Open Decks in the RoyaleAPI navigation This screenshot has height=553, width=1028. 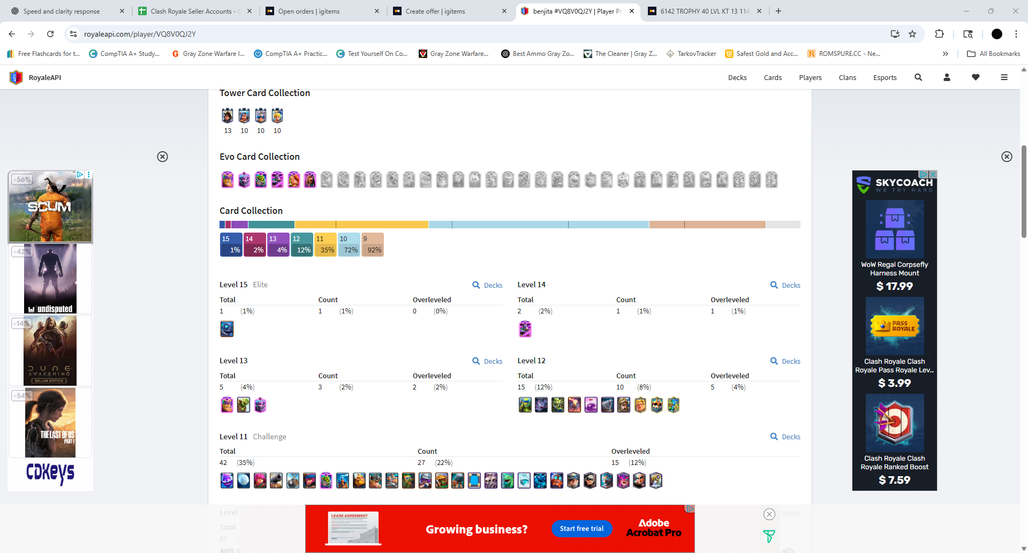point(737,77)
